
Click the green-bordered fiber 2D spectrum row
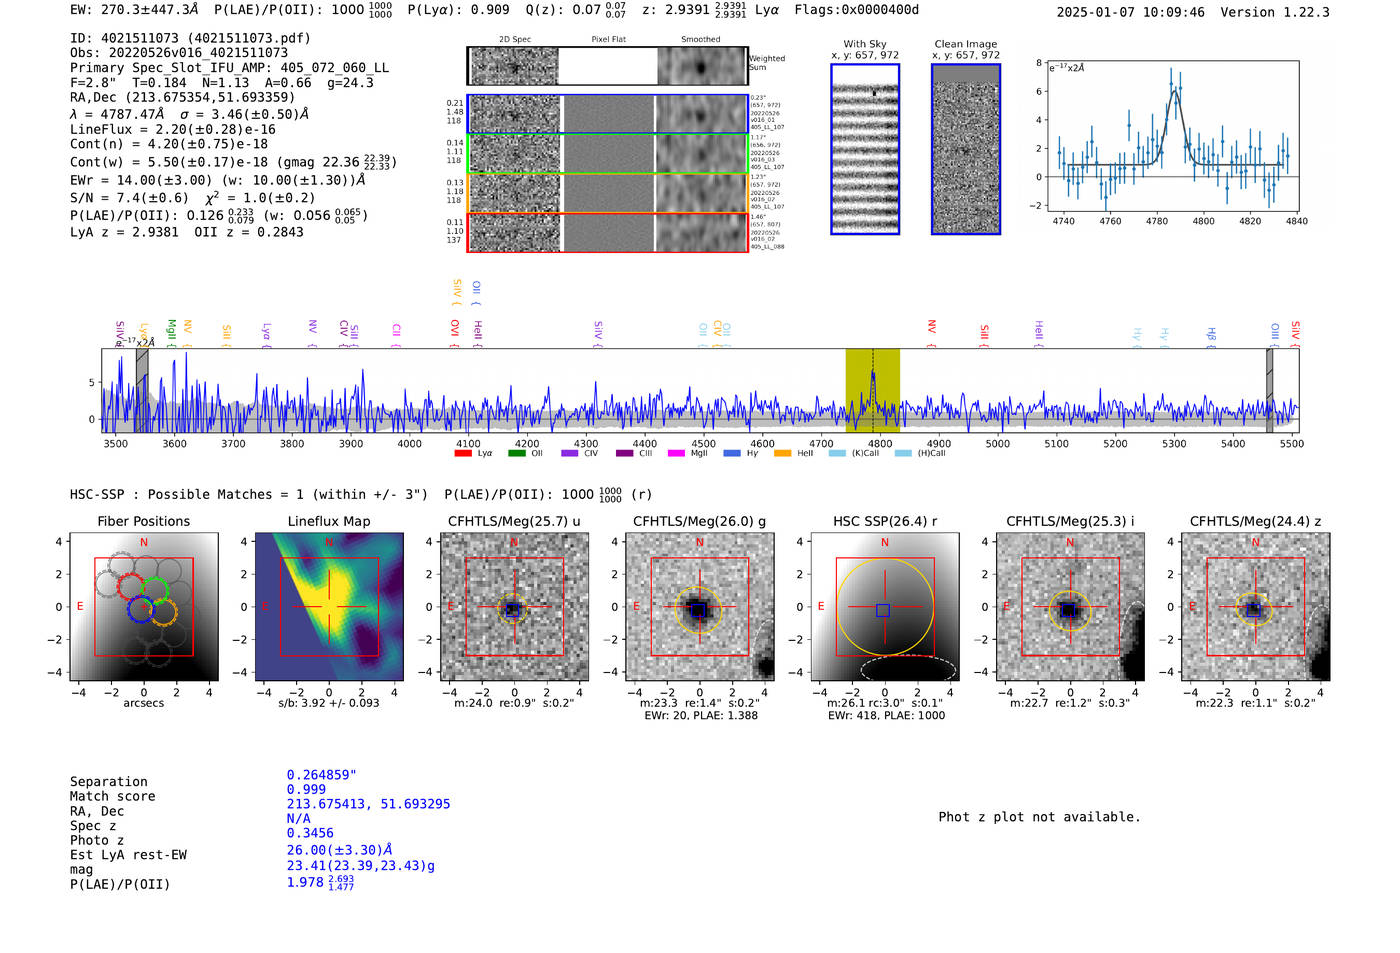607,153
